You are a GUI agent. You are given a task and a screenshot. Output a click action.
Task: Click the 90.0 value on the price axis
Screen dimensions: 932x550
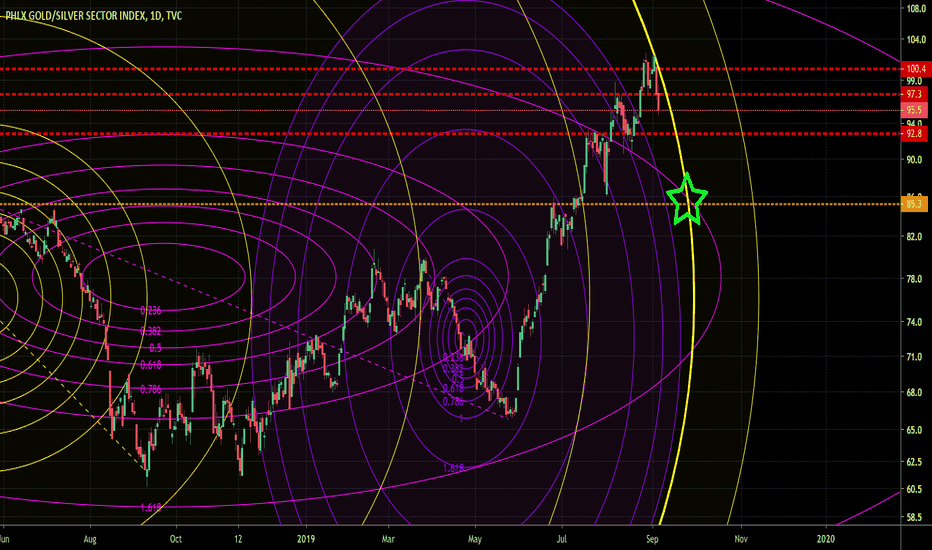[916, 160]
